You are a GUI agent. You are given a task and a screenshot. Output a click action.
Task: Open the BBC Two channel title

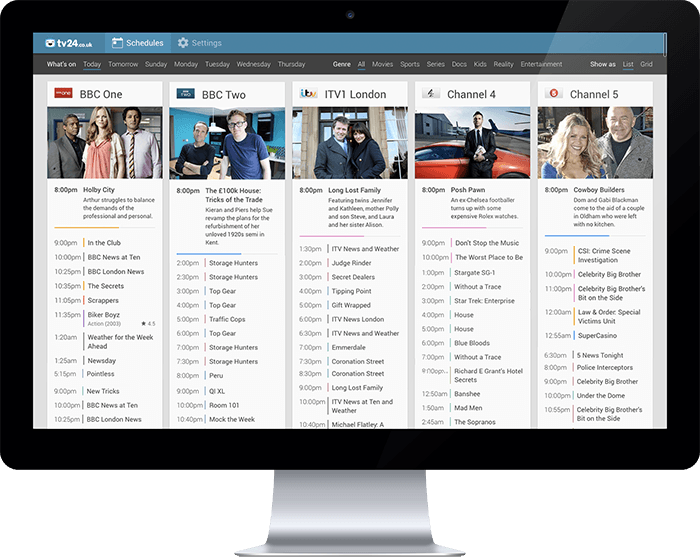224,95
